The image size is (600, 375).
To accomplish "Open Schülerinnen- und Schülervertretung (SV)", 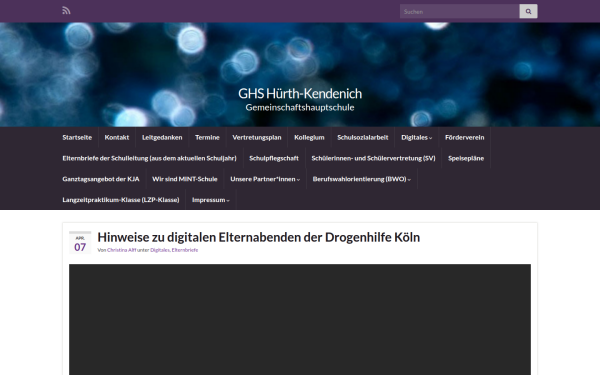I will tap(373, 158).
